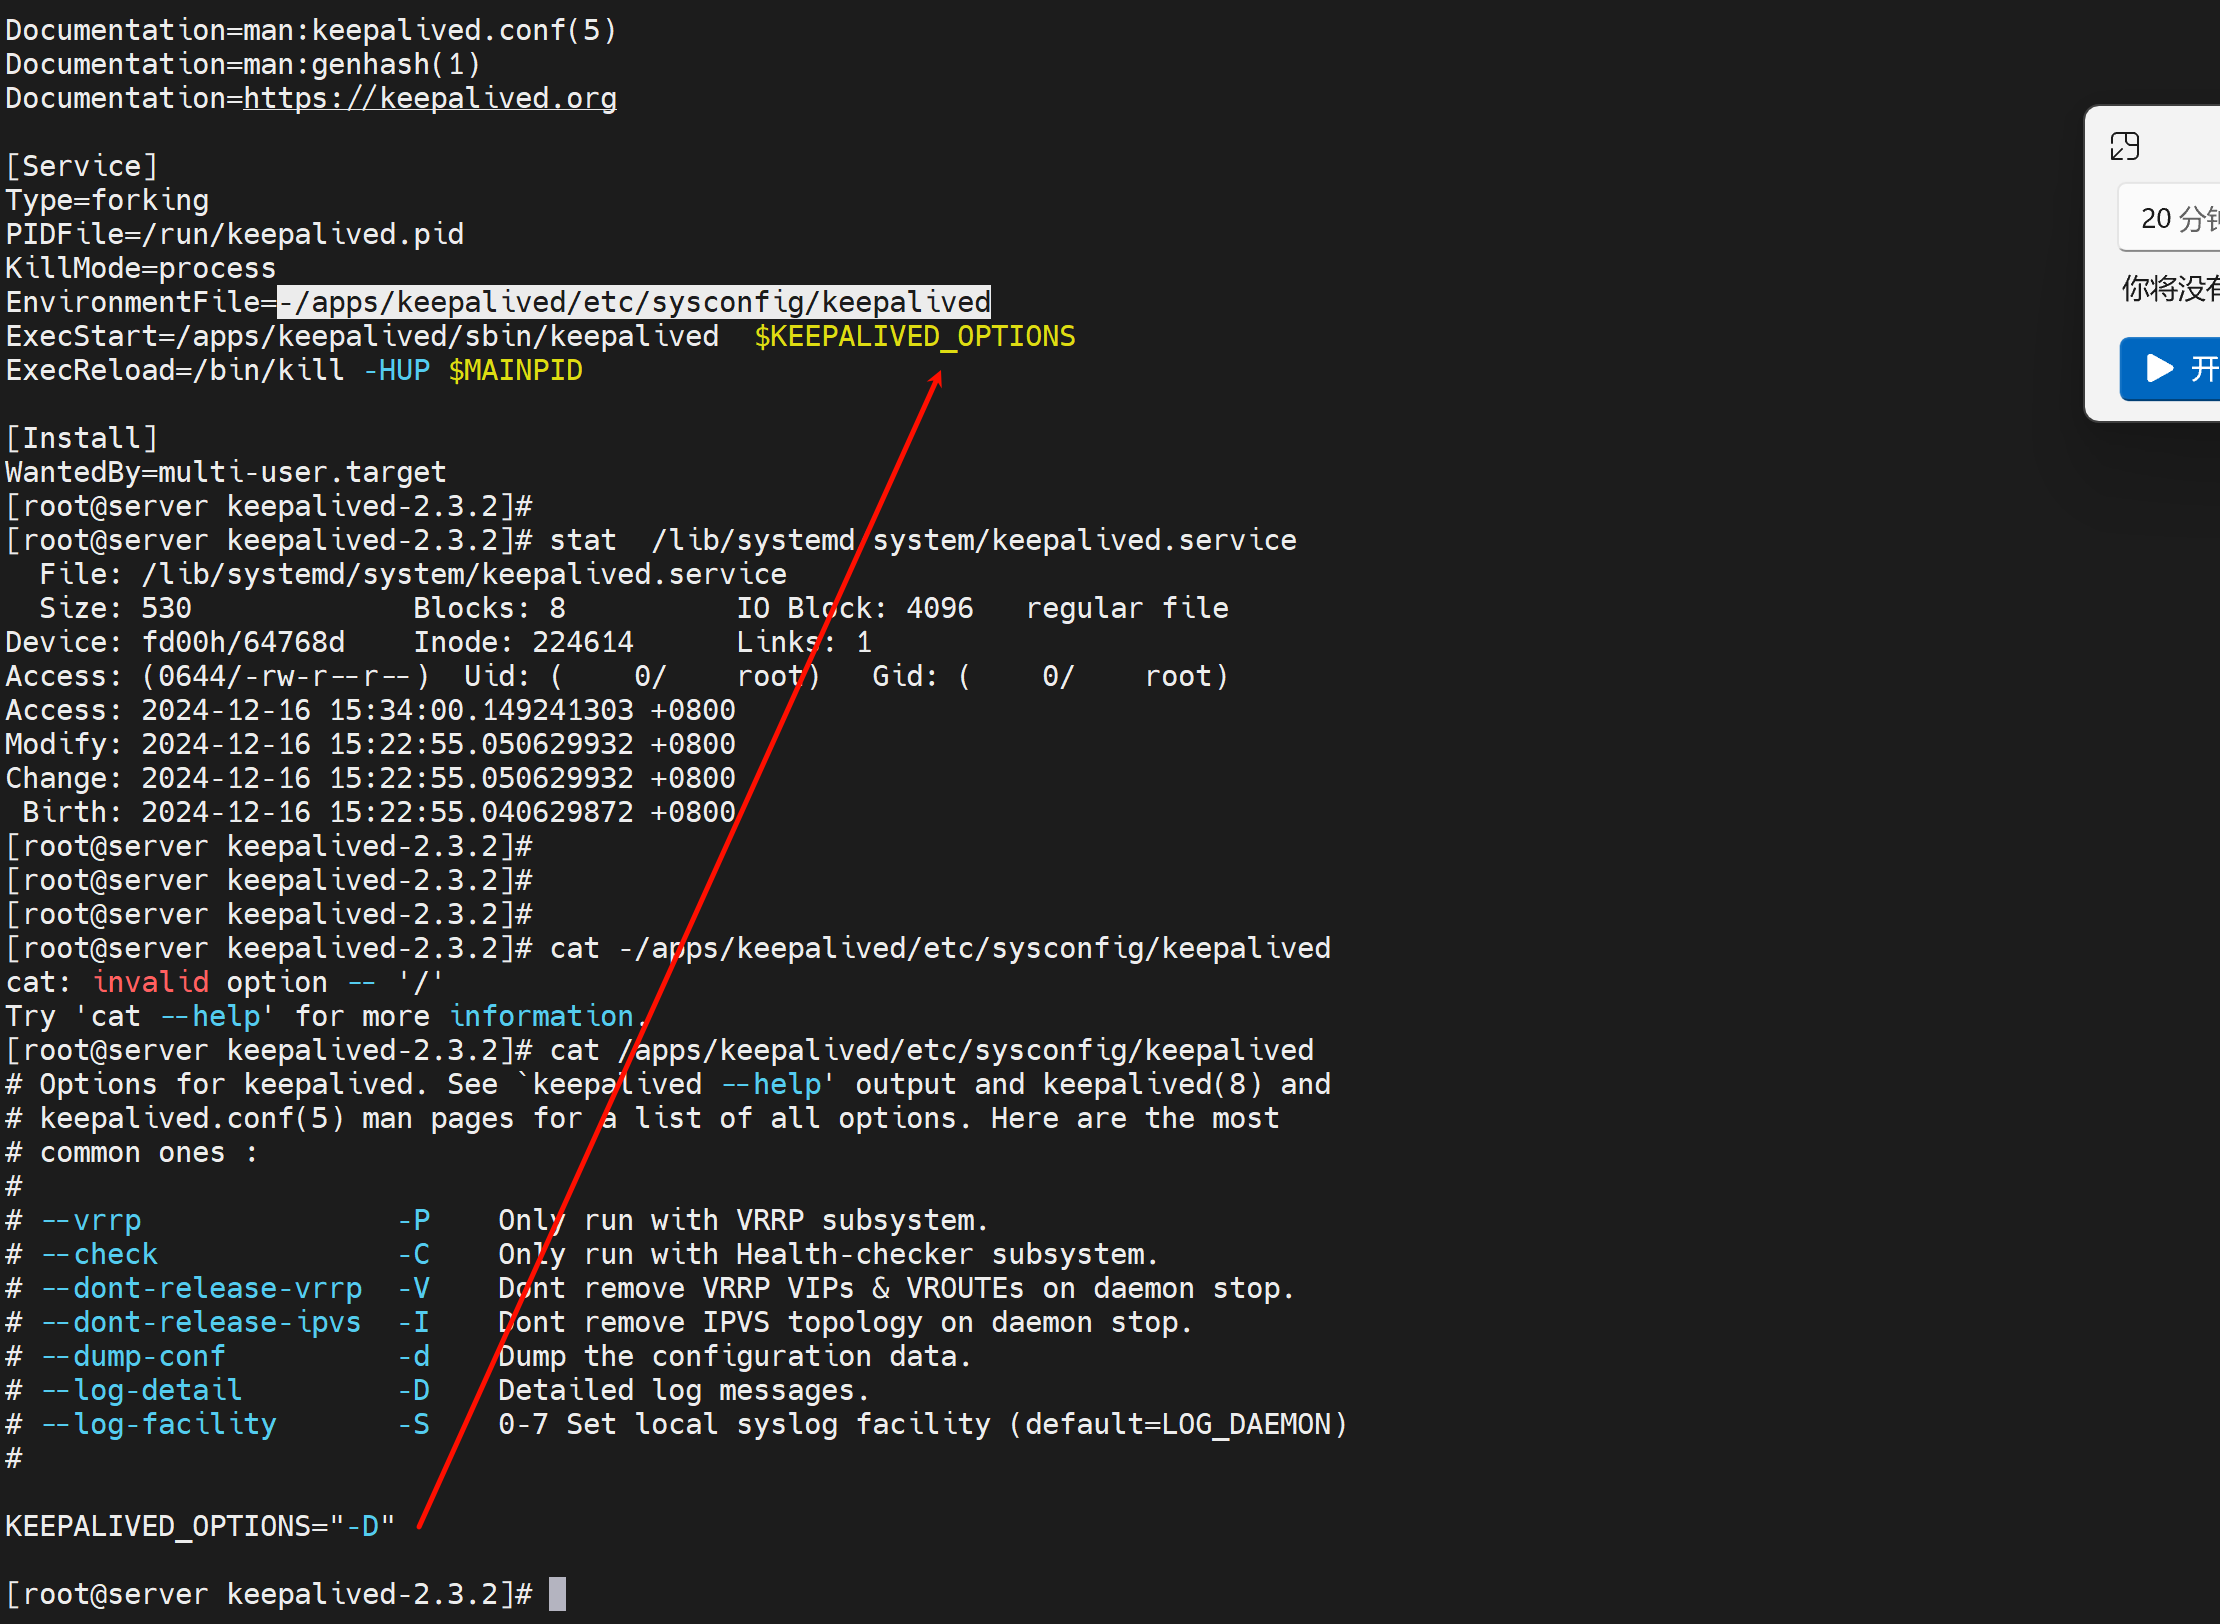The height and width of the screenshot is (1624, 2220).
Task: Click the terminal cursor at the last prompt
Action: (x=557, y=1593)
